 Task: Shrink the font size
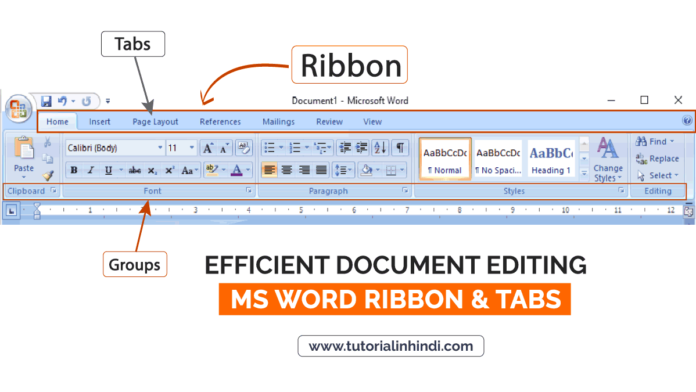tap(224, 148)
